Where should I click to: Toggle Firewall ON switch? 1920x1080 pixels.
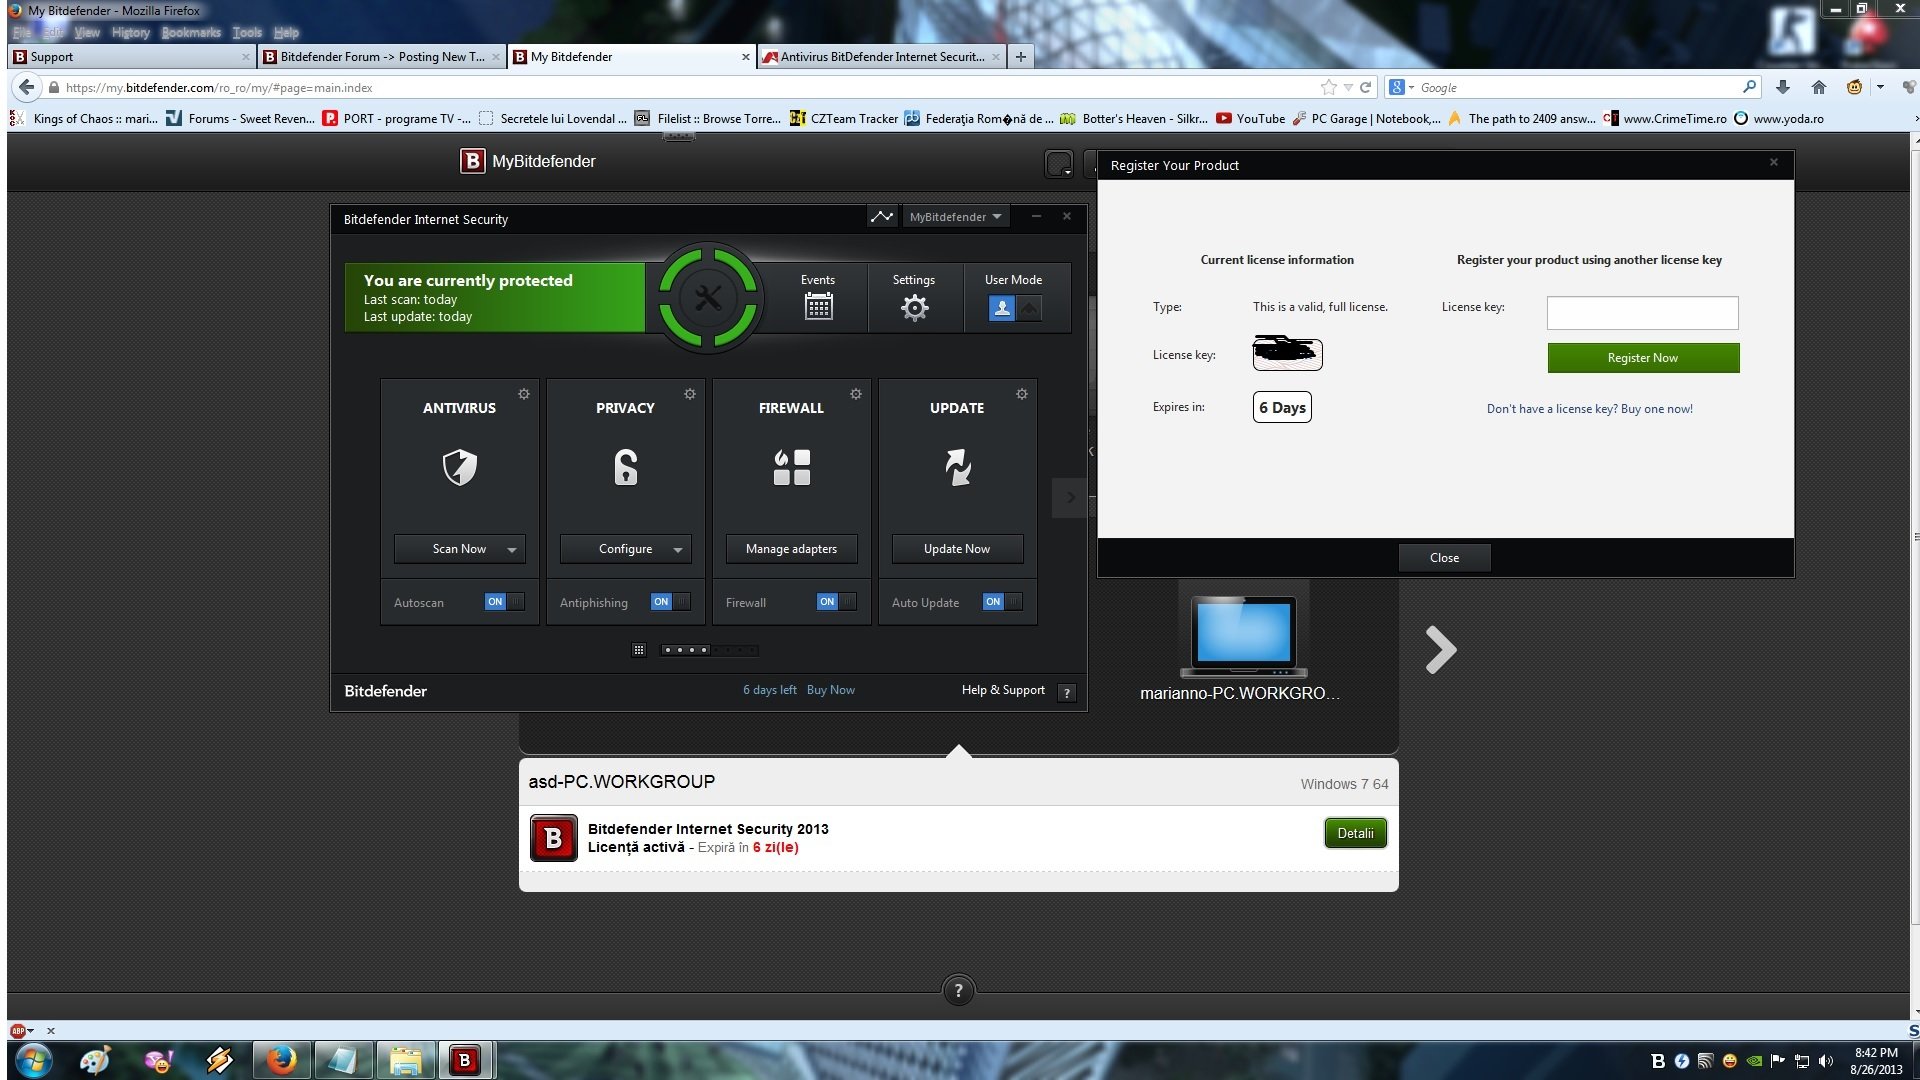(x=836, y=602)
